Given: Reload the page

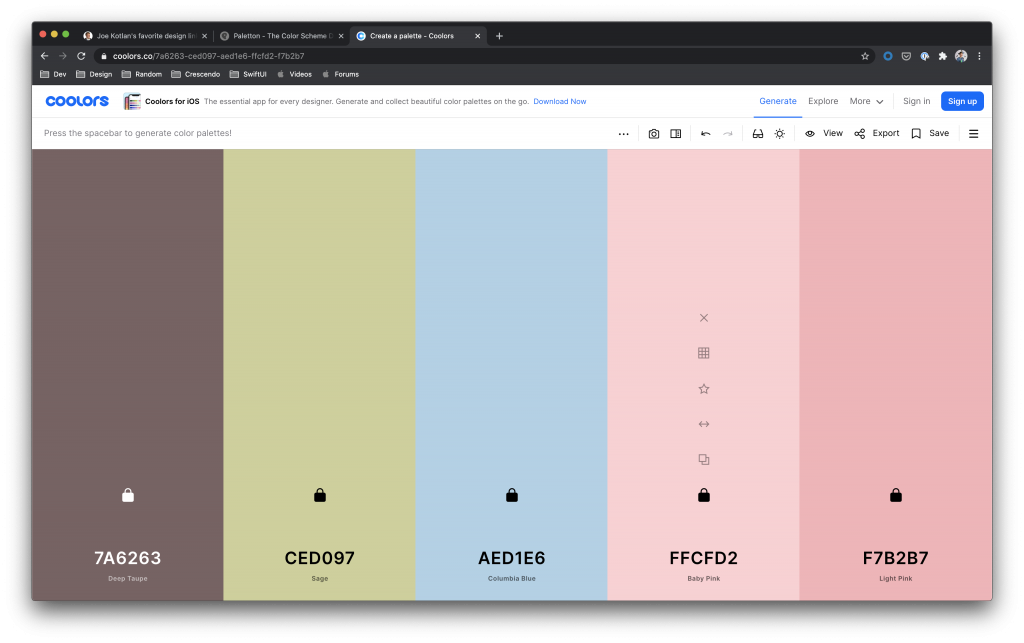Looking at the screenshot, I should tap(81, 56).
